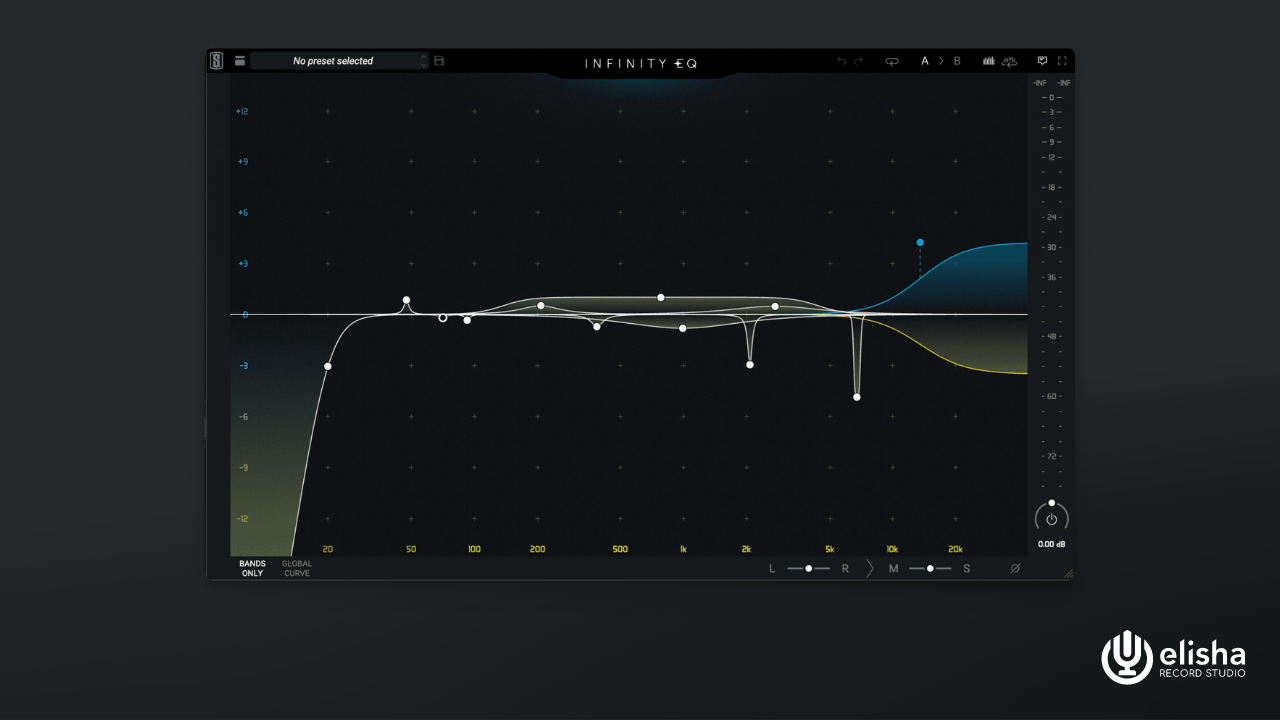Select the blue high-shelf band node

[x=920, y=242]
